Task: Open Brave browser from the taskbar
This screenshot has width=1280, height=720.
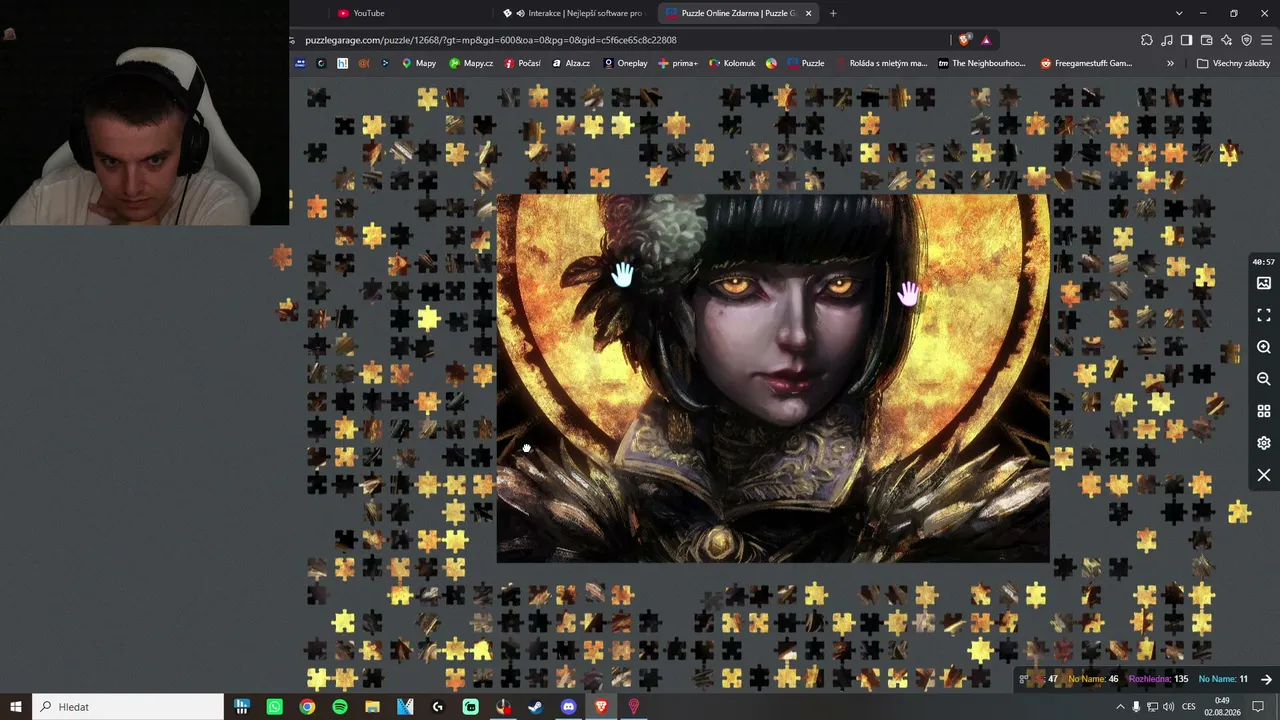Action: coord(601,707)
